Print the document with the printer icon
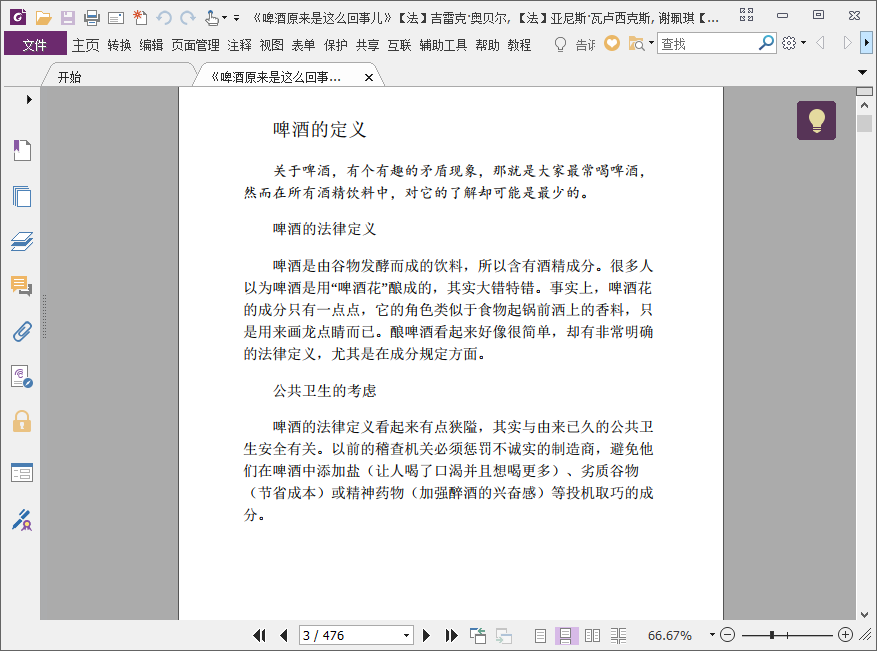Viewport: 877px width, 651px height. [x=92, y=18]
